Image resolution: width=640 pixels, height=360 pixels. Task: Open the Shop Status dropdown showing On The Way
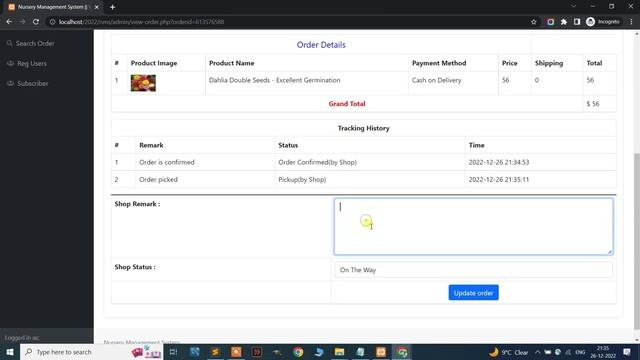473,270
